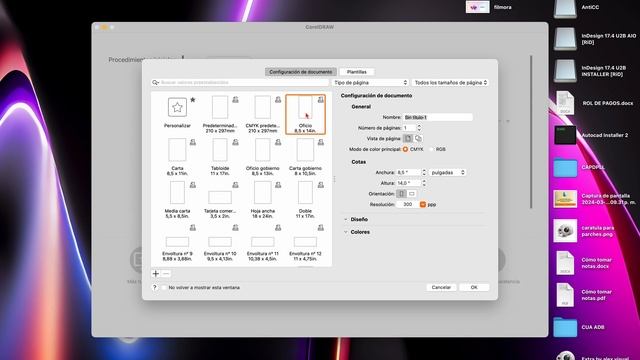Open the 'pulgadas' units dropdown

pyautogui.click(x=448, y=173)
